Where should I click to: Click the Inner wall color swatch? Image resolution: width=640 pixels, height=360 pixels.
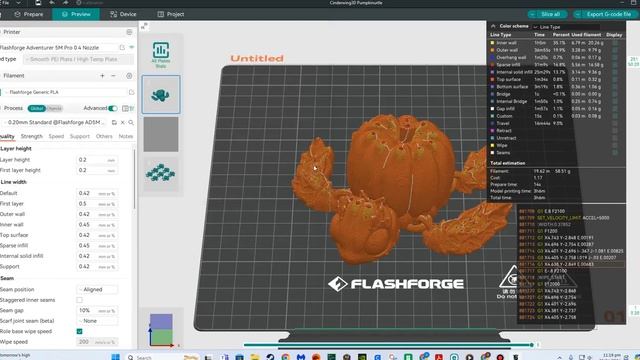(x=492, y=43)
